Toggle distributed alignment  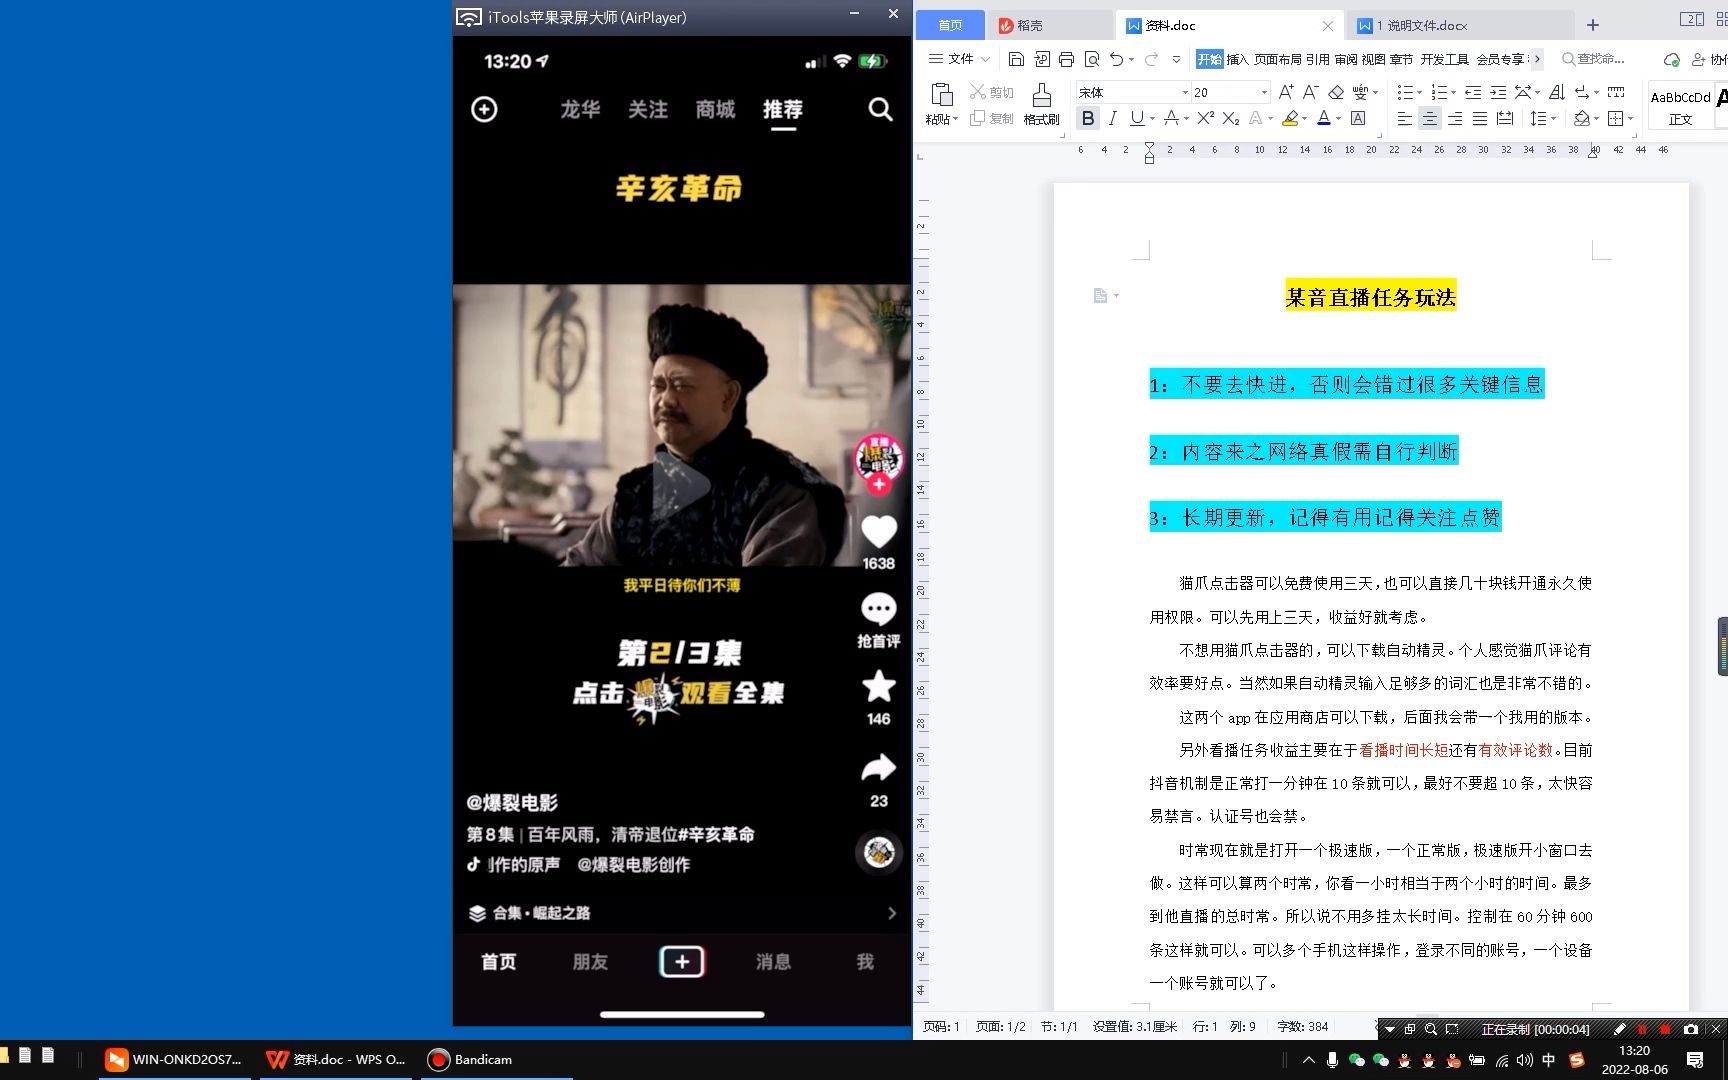coord(1505,118)
